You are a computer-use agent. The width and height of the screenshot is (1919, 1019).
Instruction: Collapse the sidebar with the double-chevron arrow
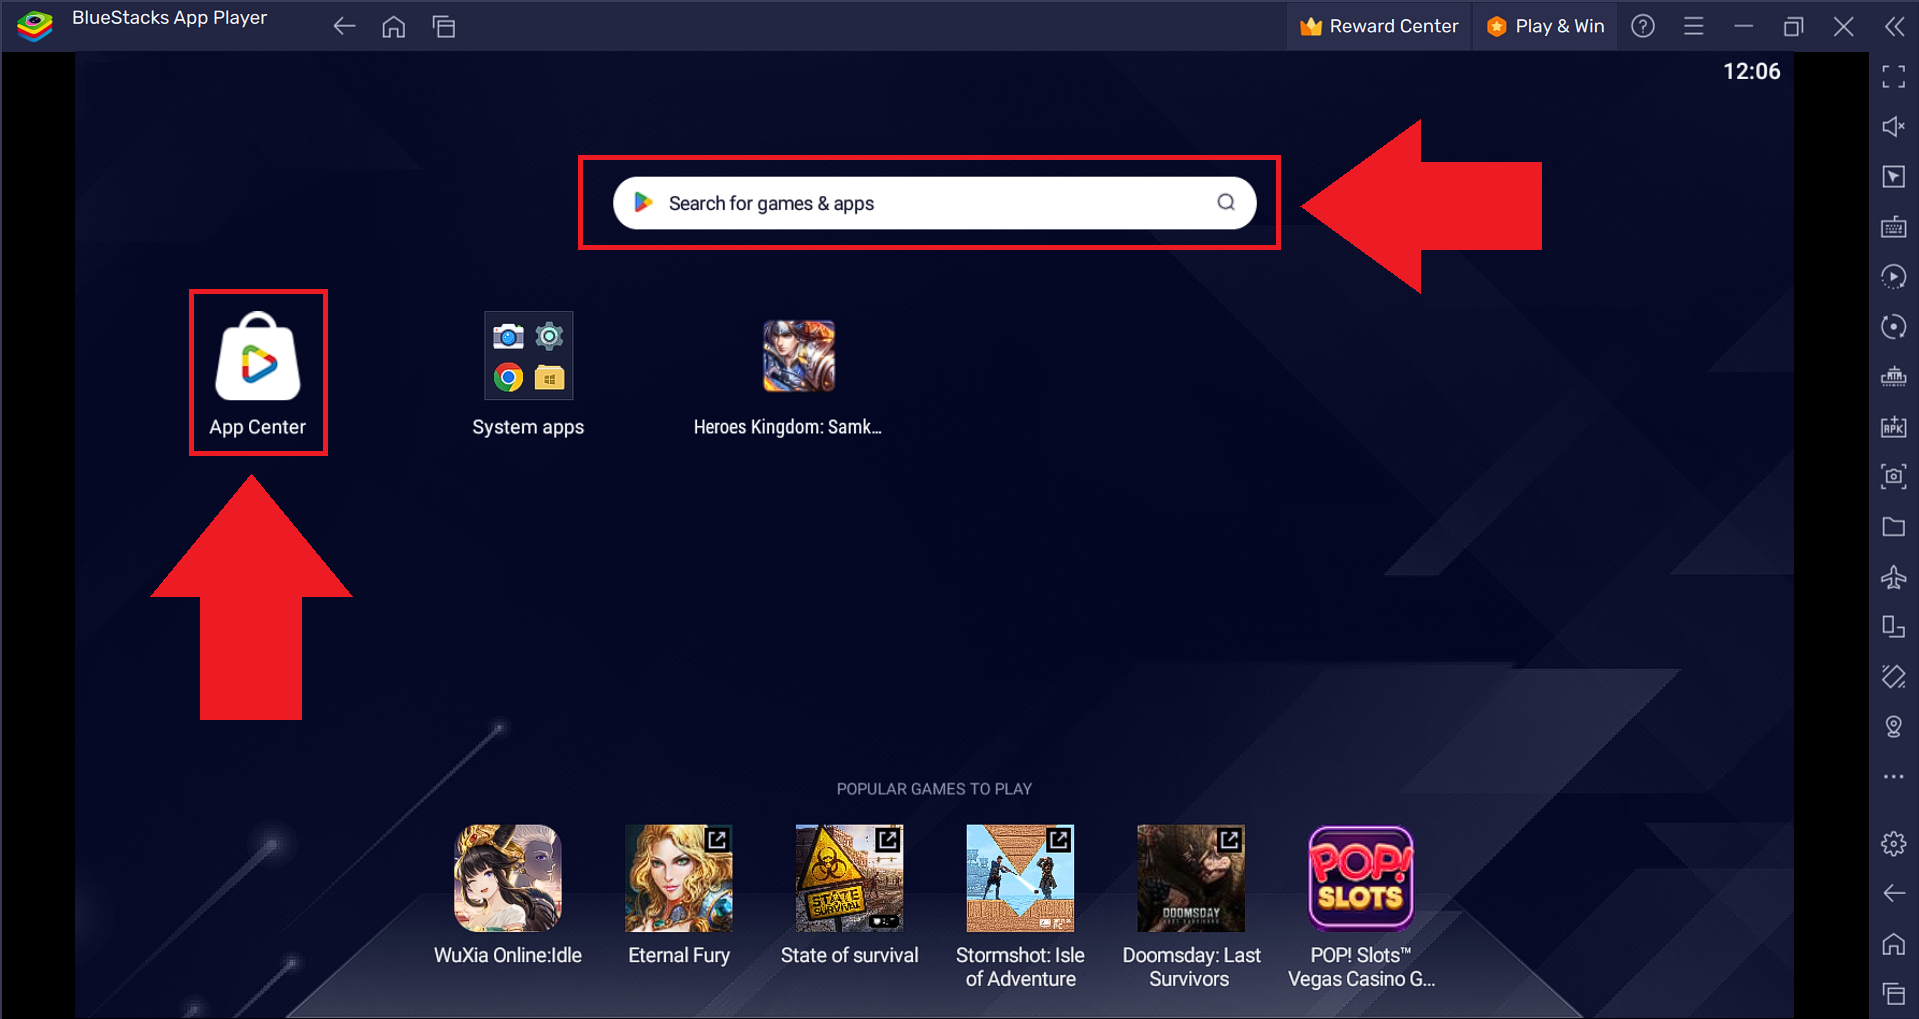[x=1893, y=26]
